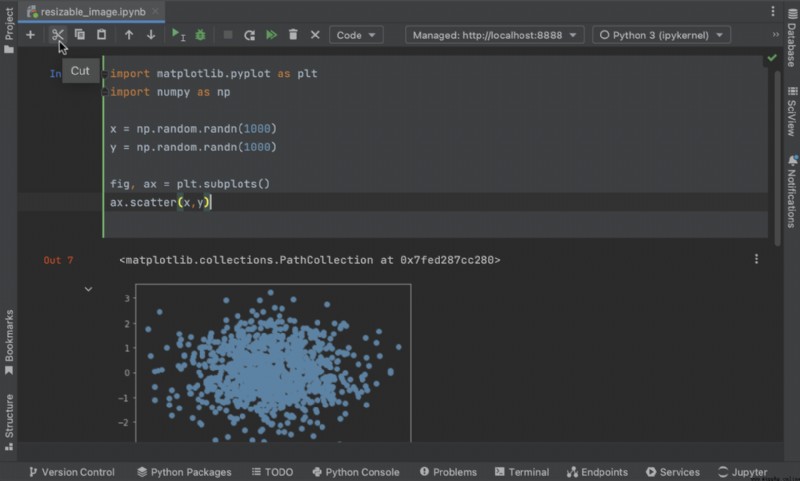Add a new cell with plus icon
Viewport: 800px width, 481px height.
[31, 35]
